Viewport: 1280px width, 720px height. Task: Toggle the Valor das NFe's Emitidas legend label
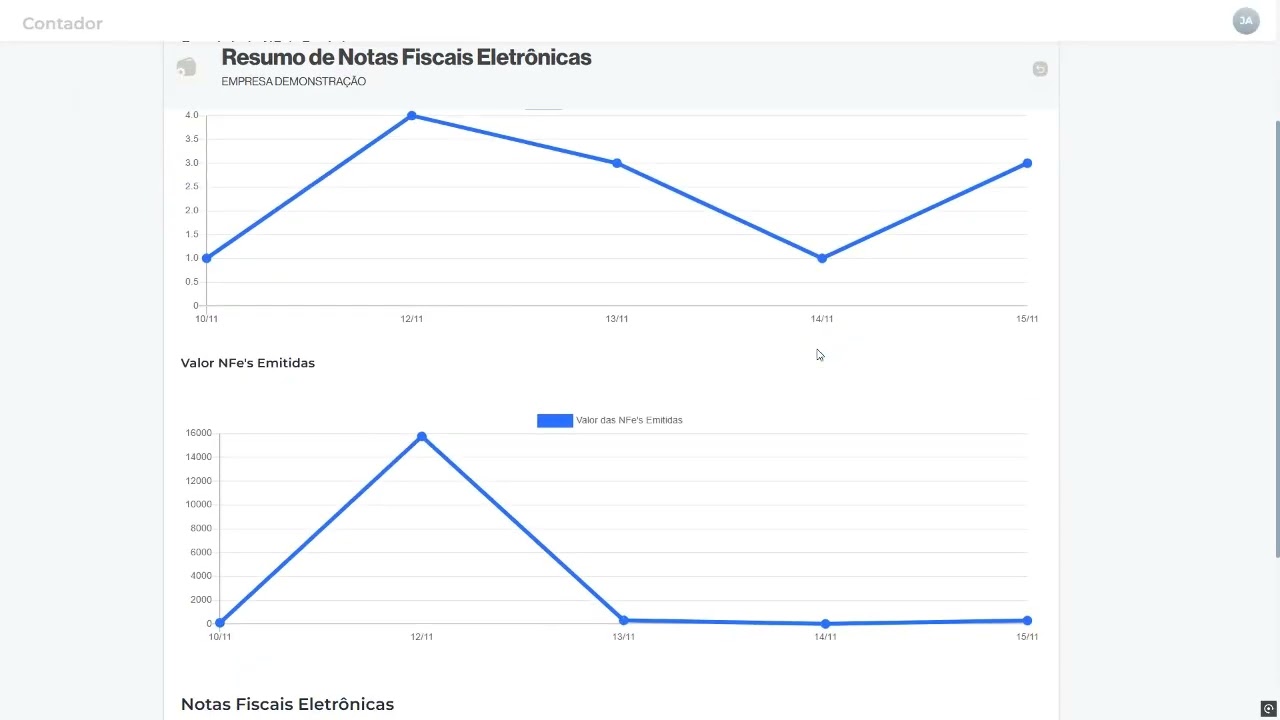coord(629,420)
